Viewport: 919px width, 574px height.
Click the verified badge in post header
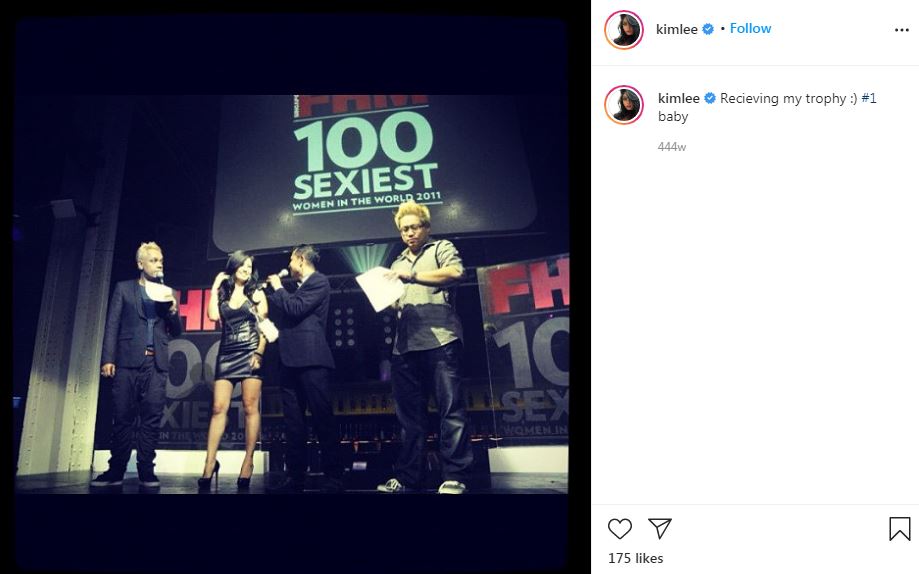708,29
